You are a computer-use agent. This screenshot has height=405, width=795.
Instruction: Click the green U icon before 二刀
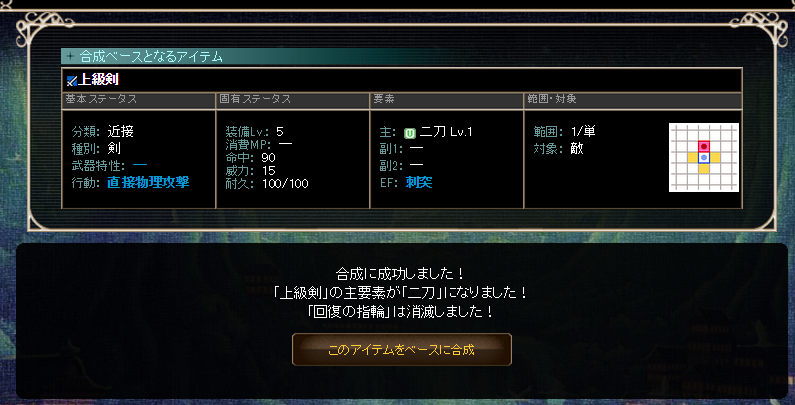coord(410,133)
